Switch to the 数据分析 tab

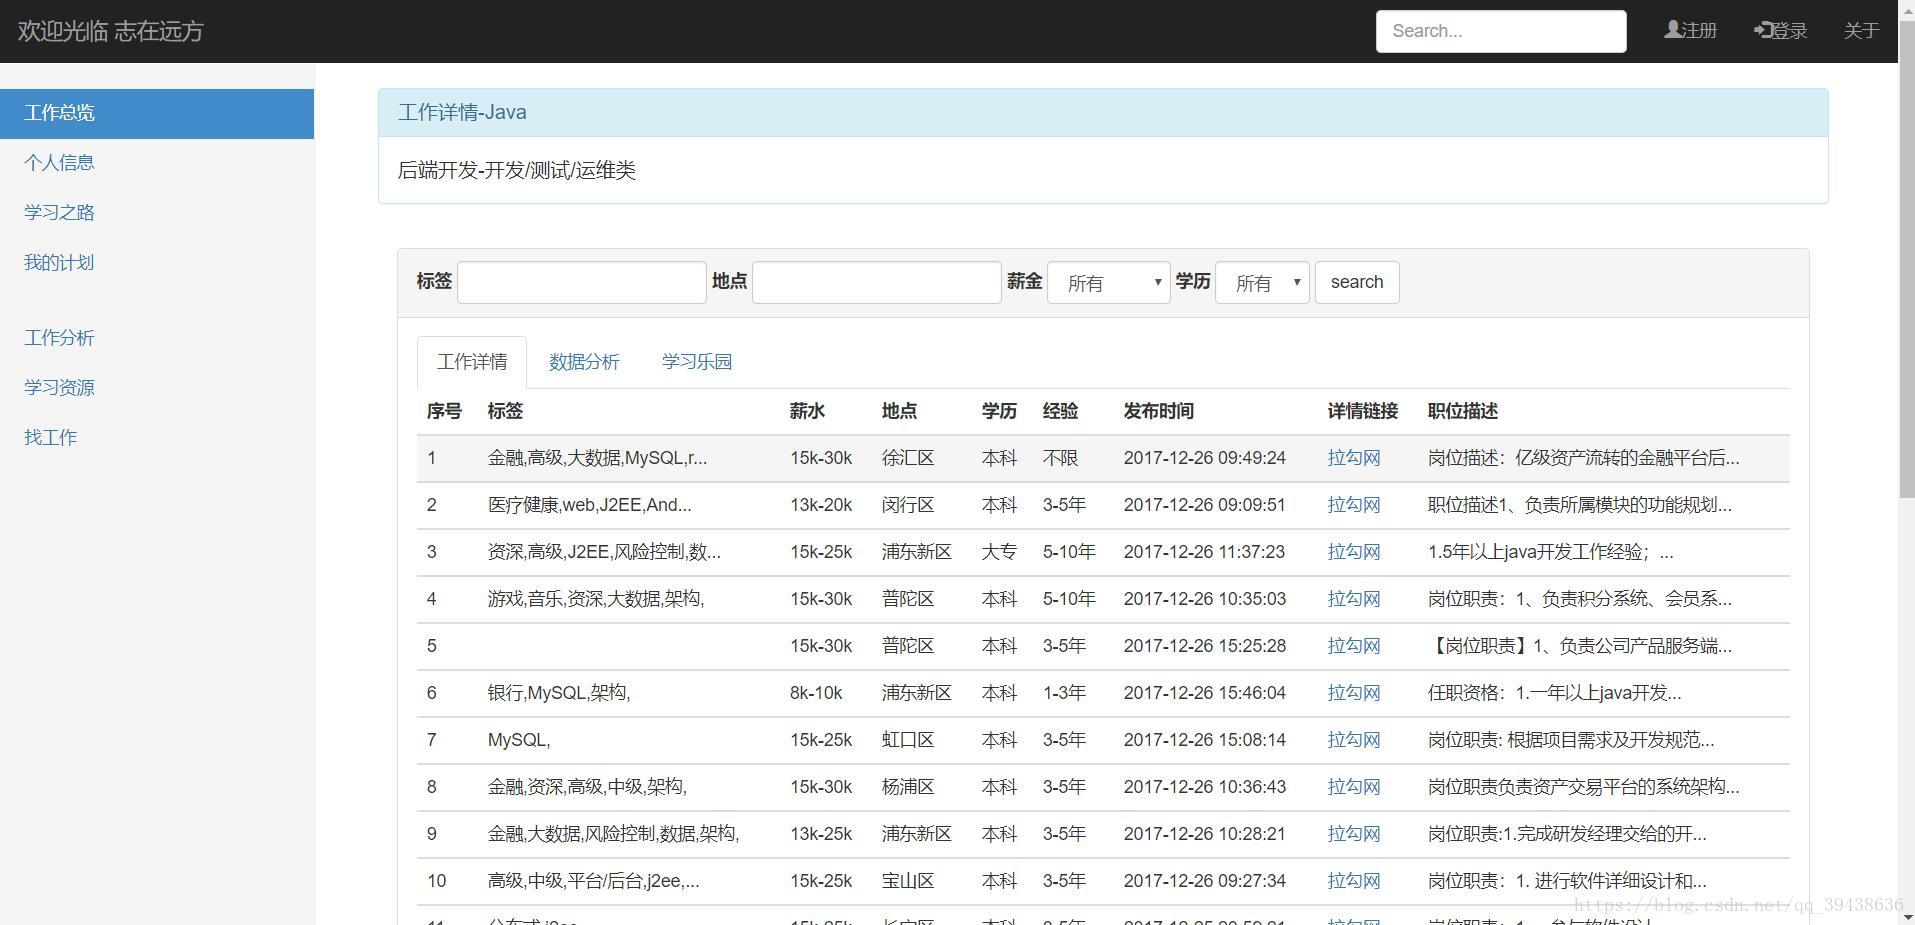click(x=584, y=362)
